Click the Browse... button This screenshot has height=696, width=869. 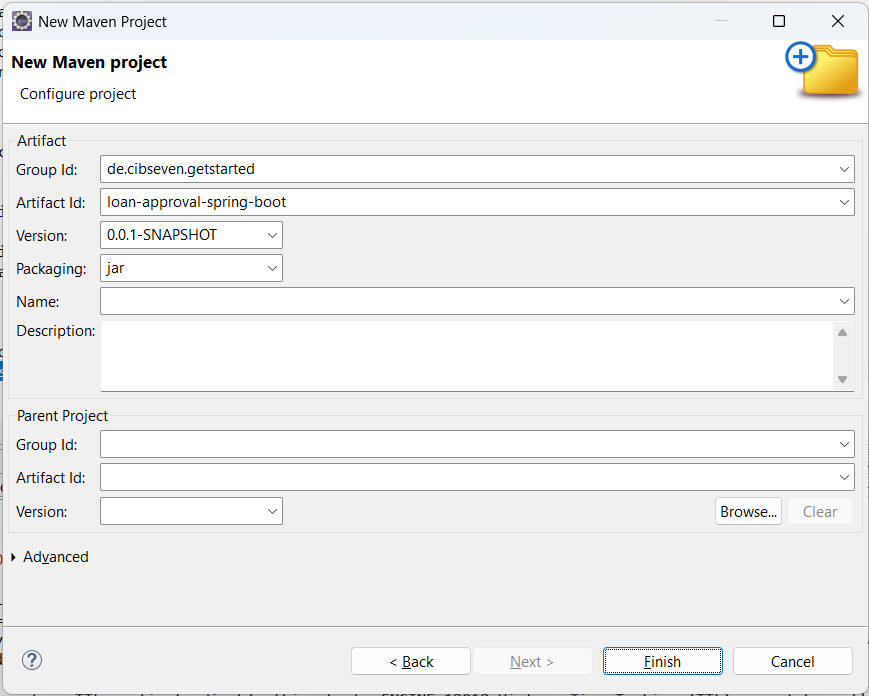[748, 511]
